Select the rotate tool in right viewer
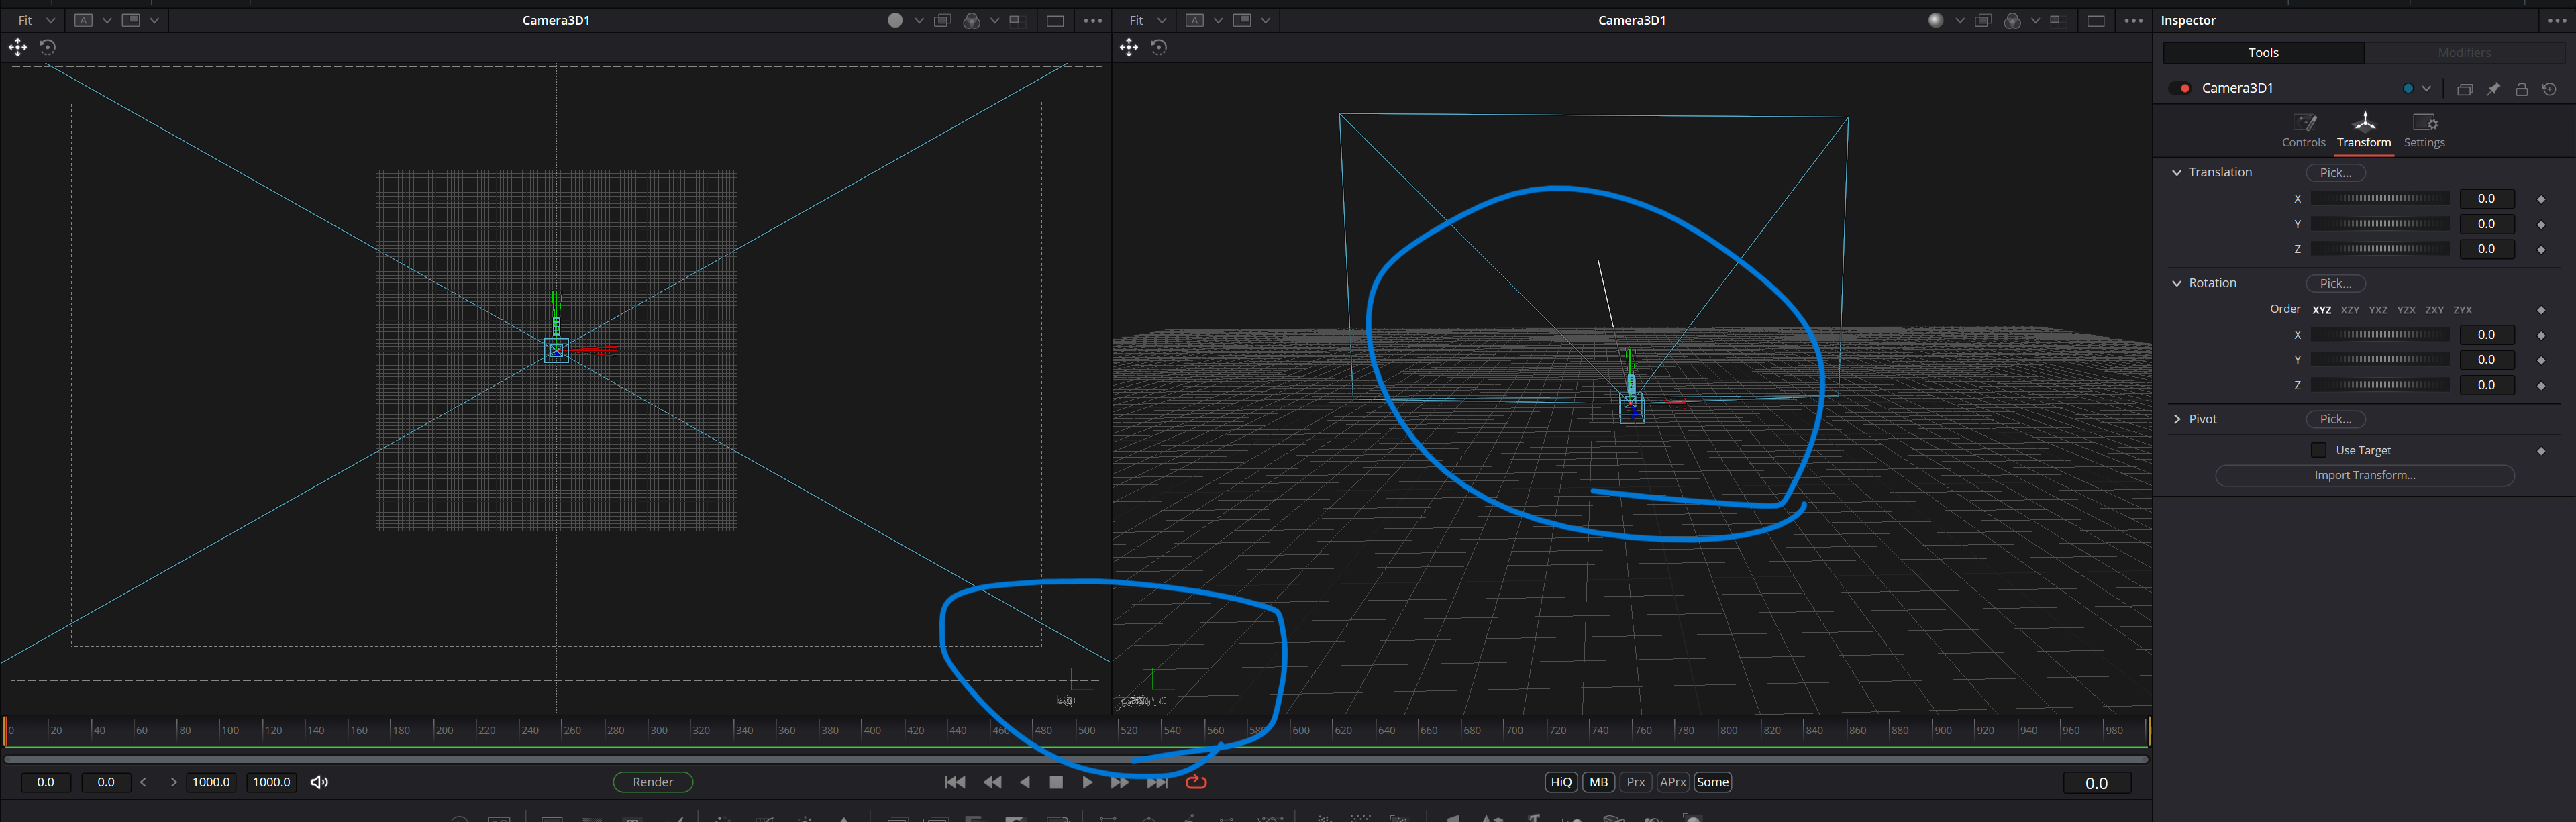Viewport: 2576px width, 822px height. click(1159, 47)
